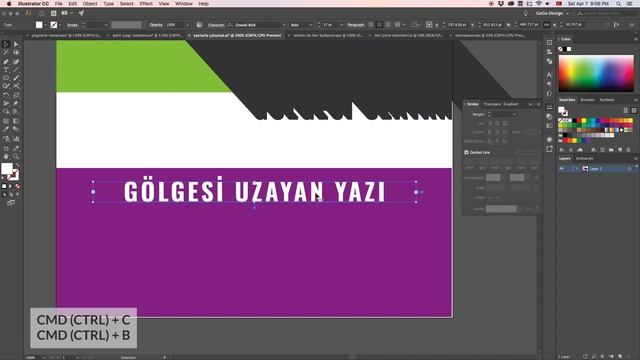The width and height of the screenshot is (640, 360).
Task: Click Create New Layer icon
Action: (620, 356)
